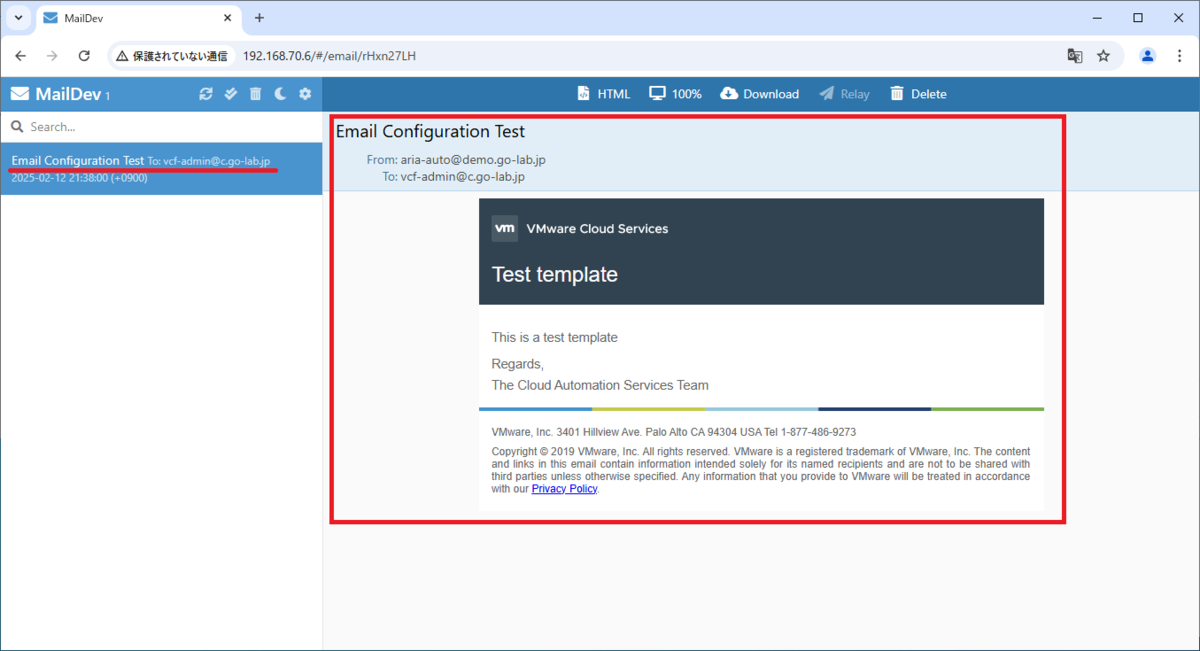Switch to the MailDev tab
The height and width of the screenshot is (651, 1200).
(138, 19)
